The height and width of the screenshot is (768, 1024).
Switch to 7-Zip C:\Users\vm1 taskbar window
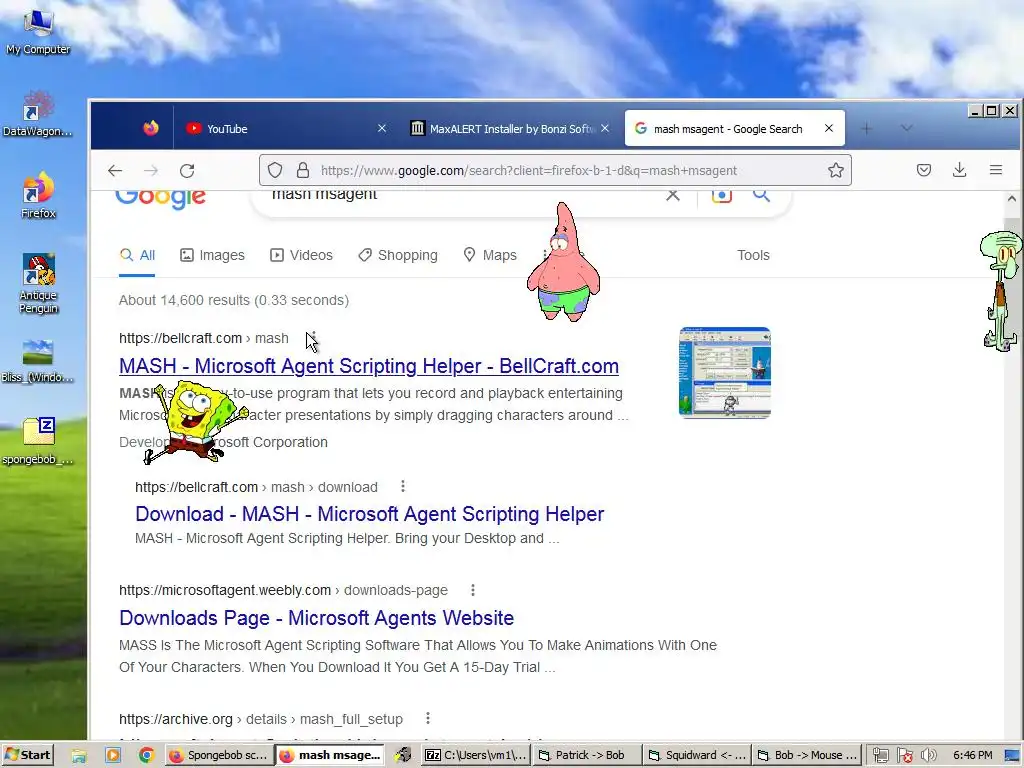[x=476, y=756]
